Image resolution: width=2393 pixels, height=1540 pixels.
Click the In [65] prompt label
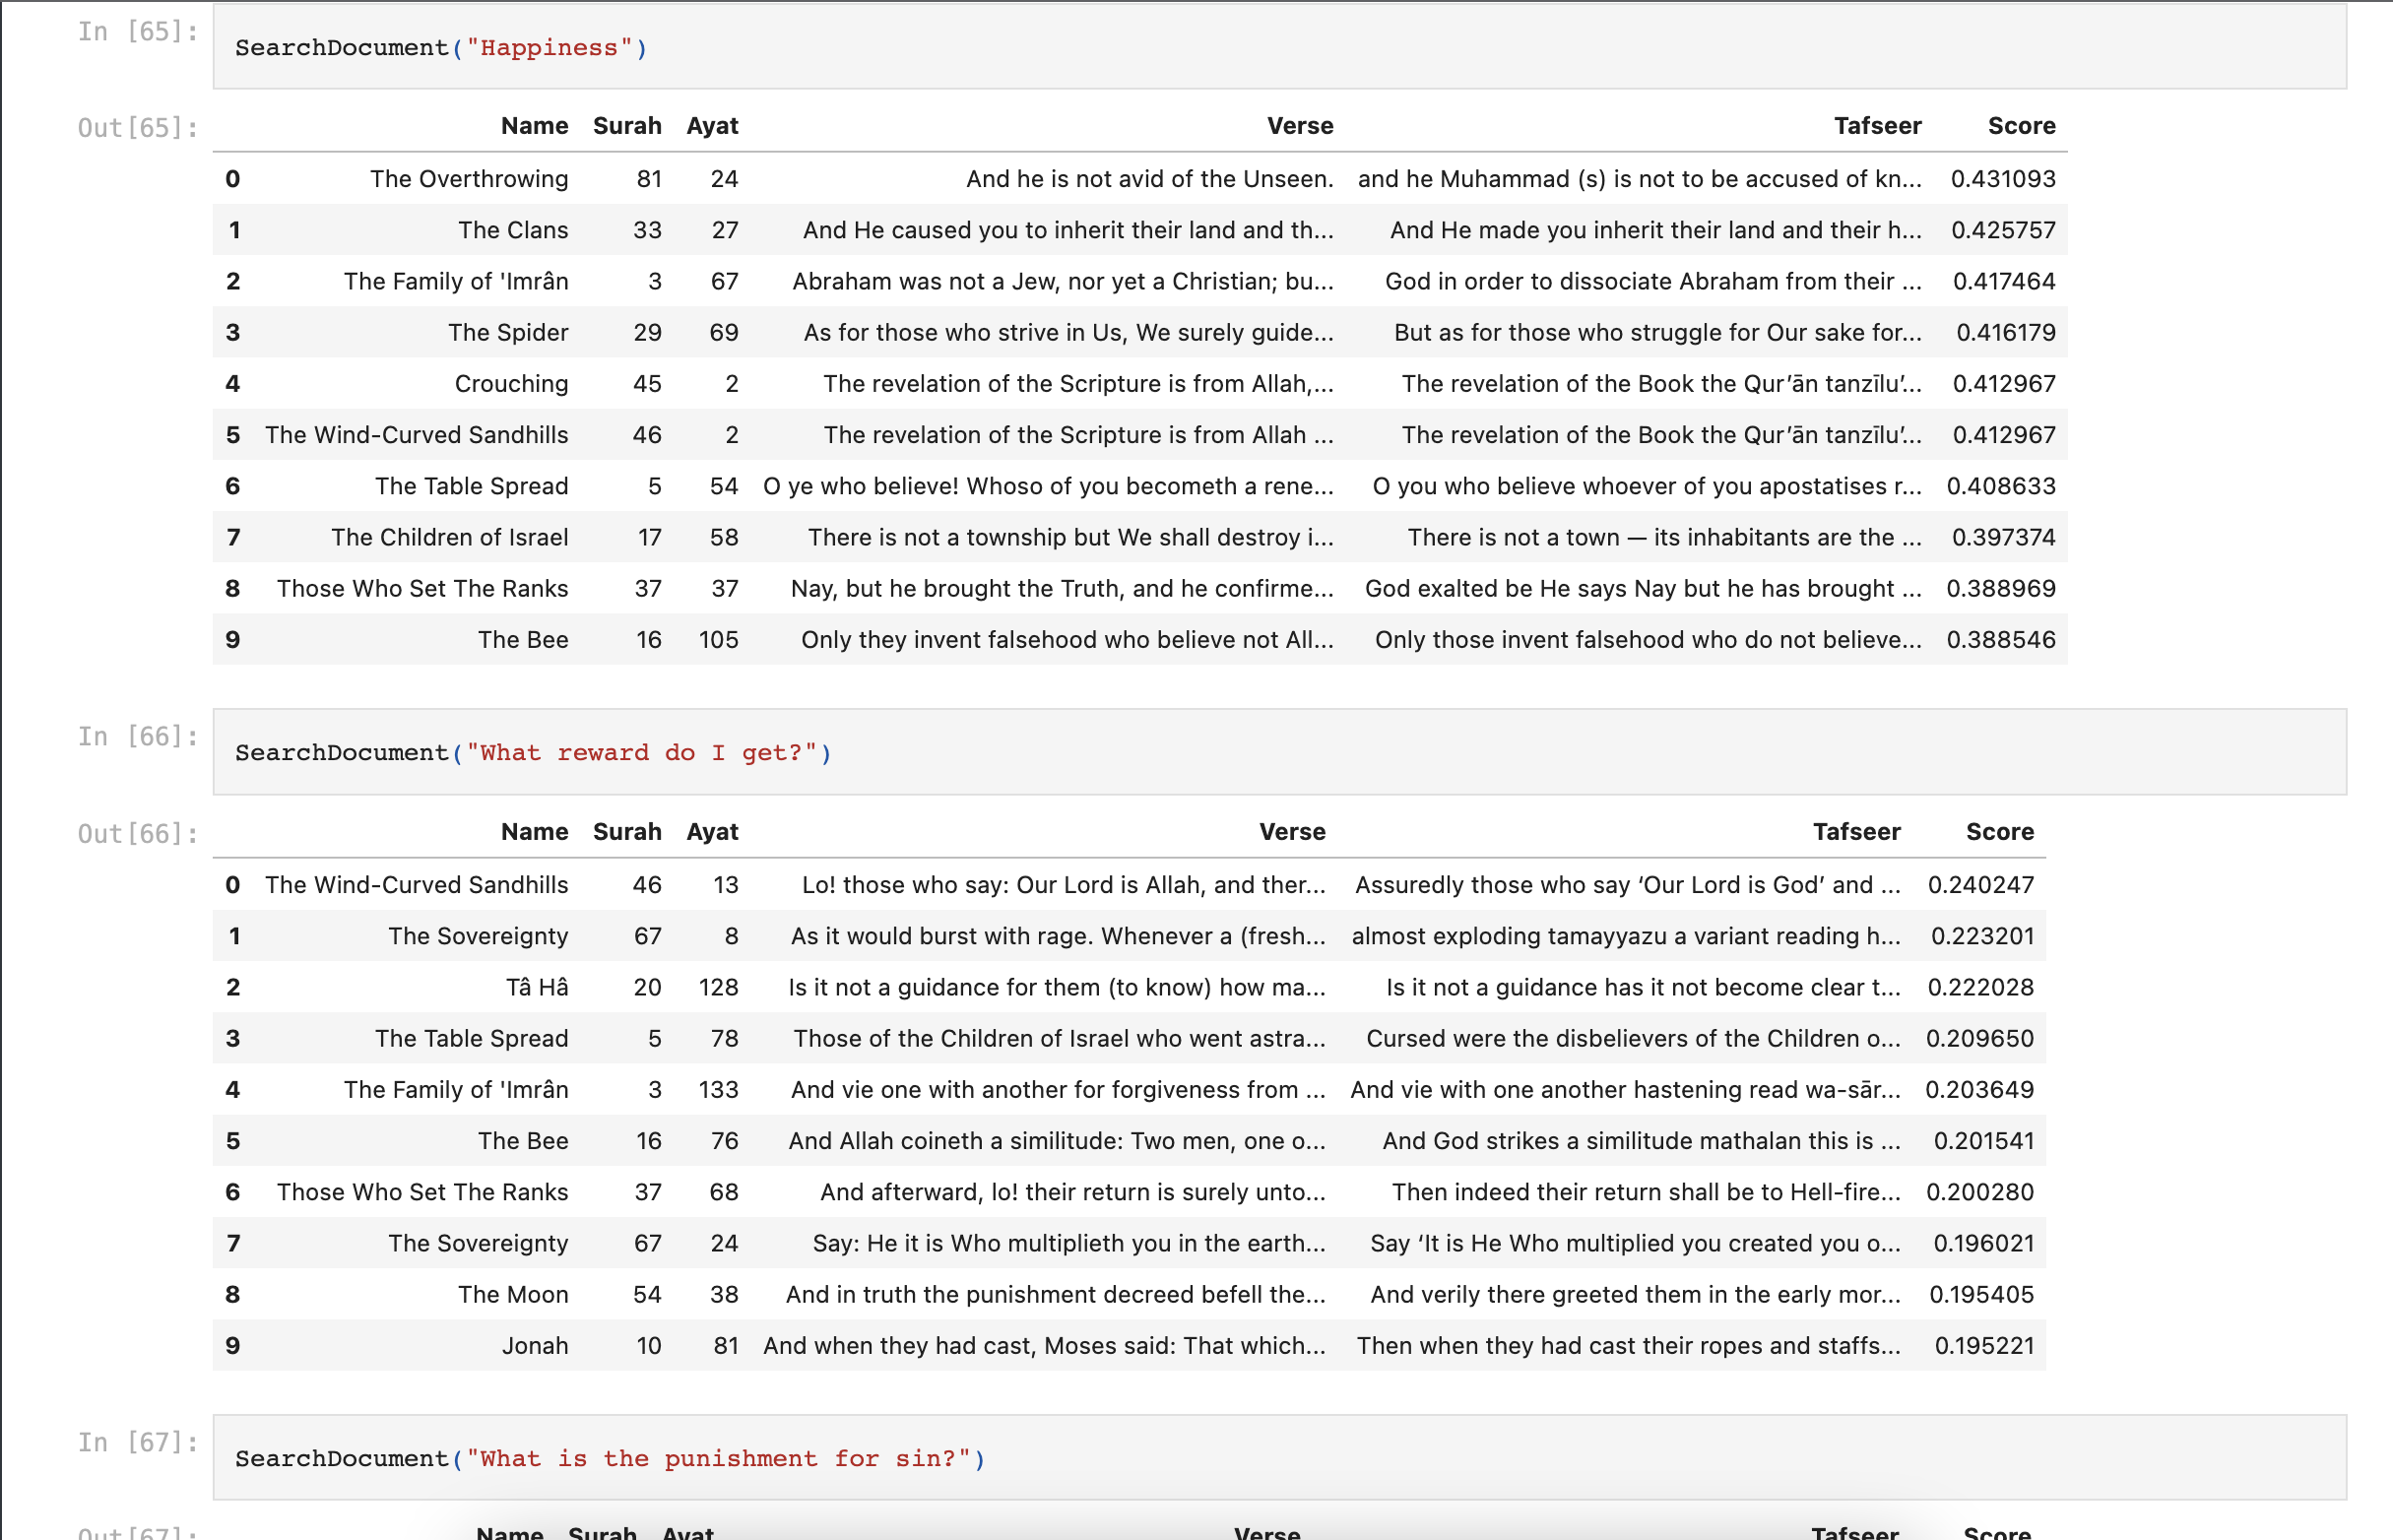coord(138,32)
